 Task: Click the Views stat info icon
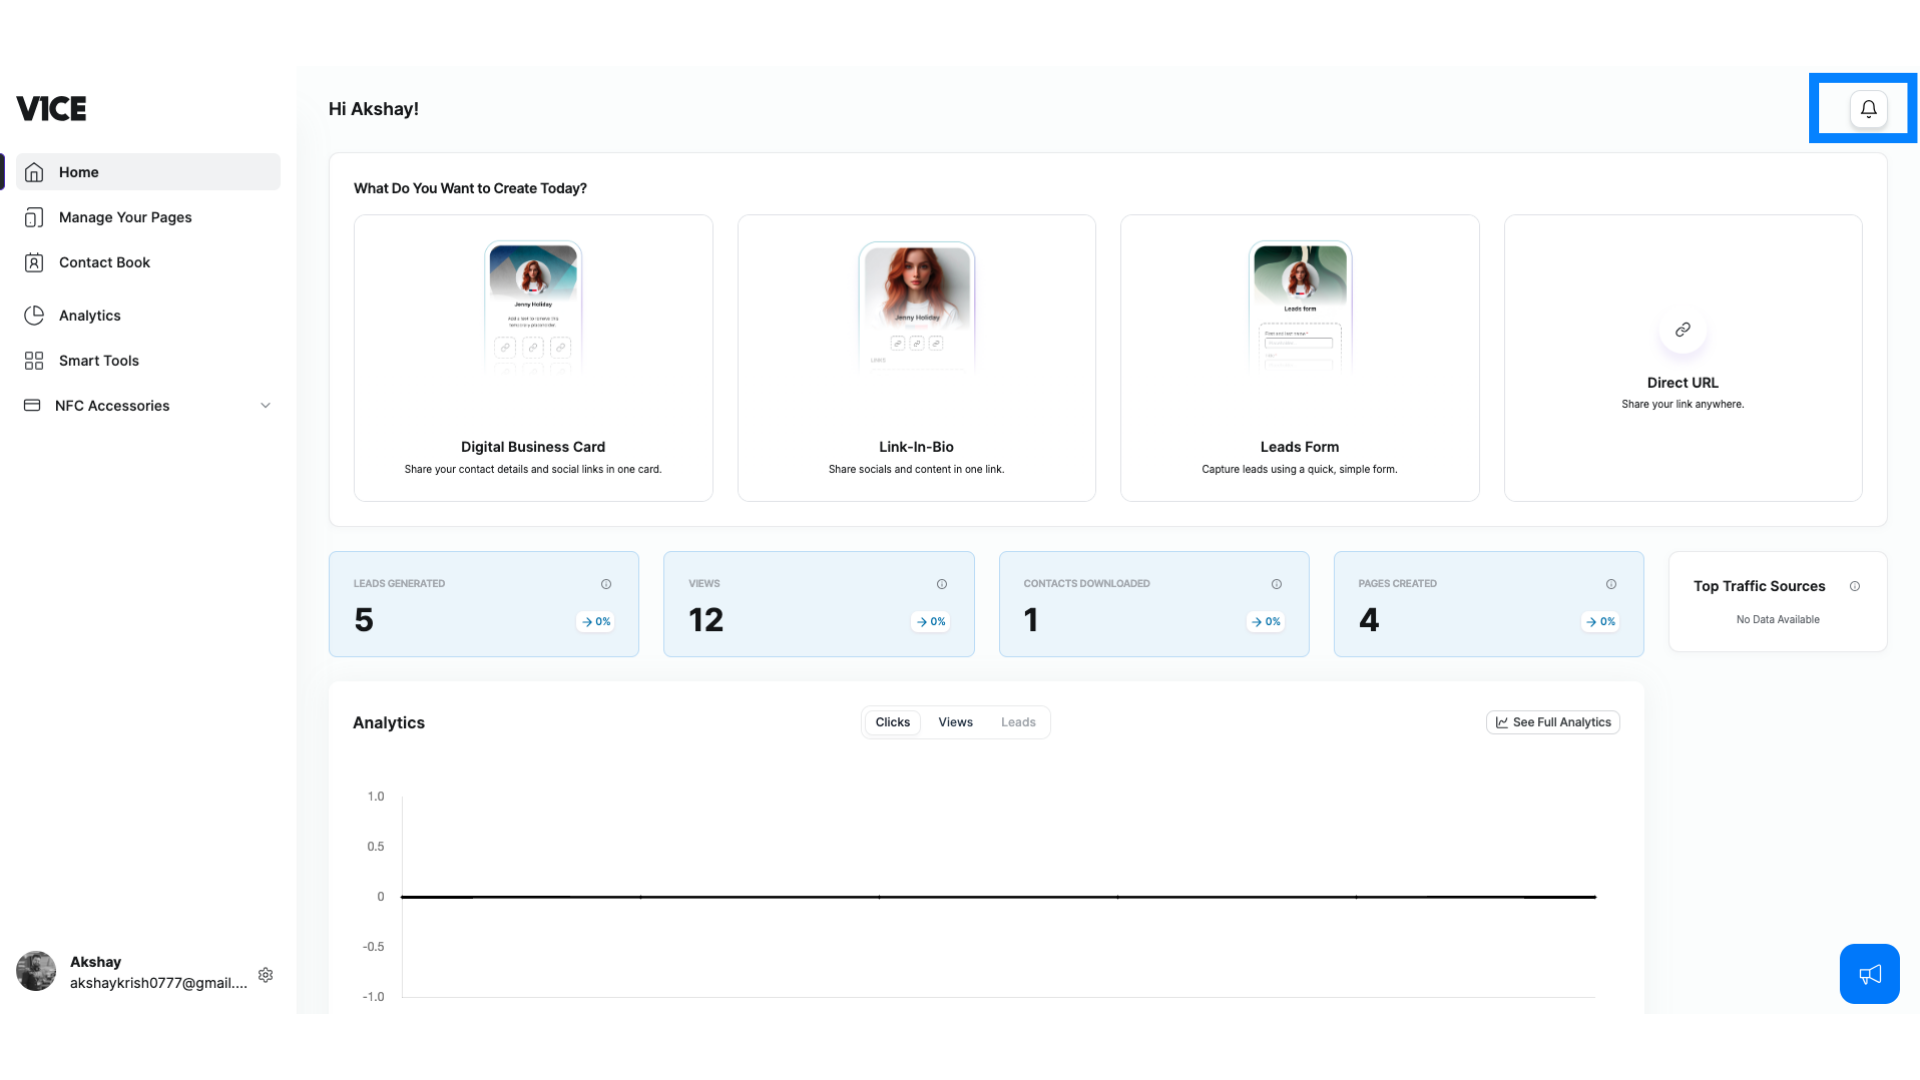point(942,583)
